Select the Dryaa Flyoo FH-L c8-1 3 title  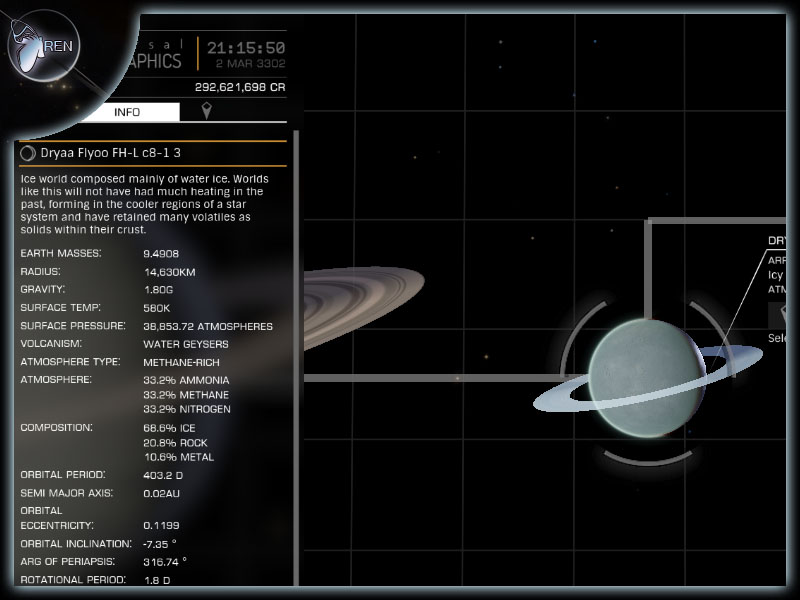(x=111, y=153)
